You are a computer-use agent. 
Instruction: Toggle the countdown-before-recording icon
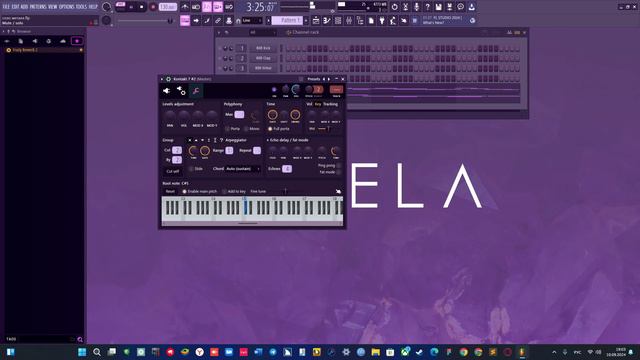tap(207, 7)
